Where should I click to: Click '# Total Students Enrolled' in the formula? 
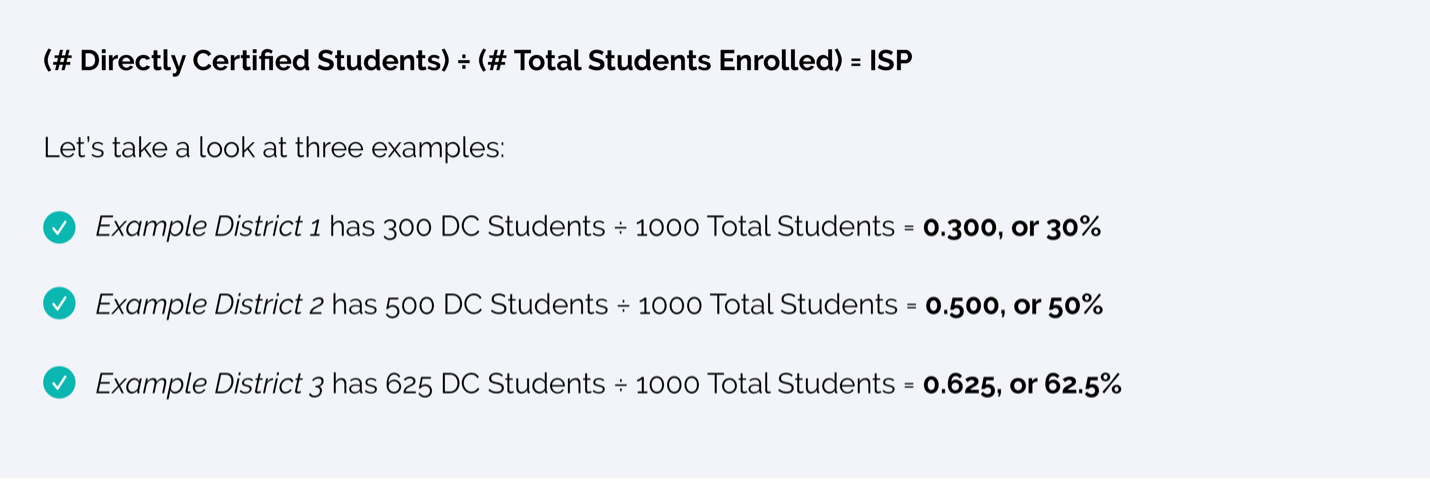(660, 62)
